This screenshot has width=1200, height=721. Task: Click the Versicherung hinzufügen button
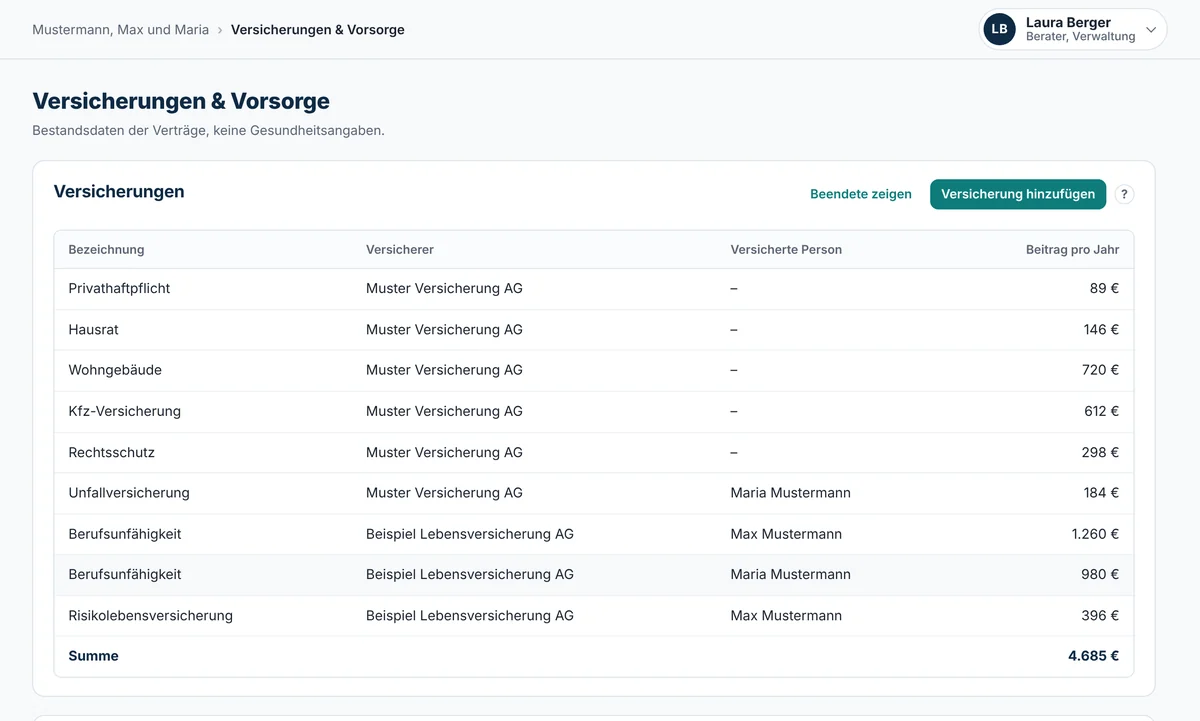(1018, 194)
